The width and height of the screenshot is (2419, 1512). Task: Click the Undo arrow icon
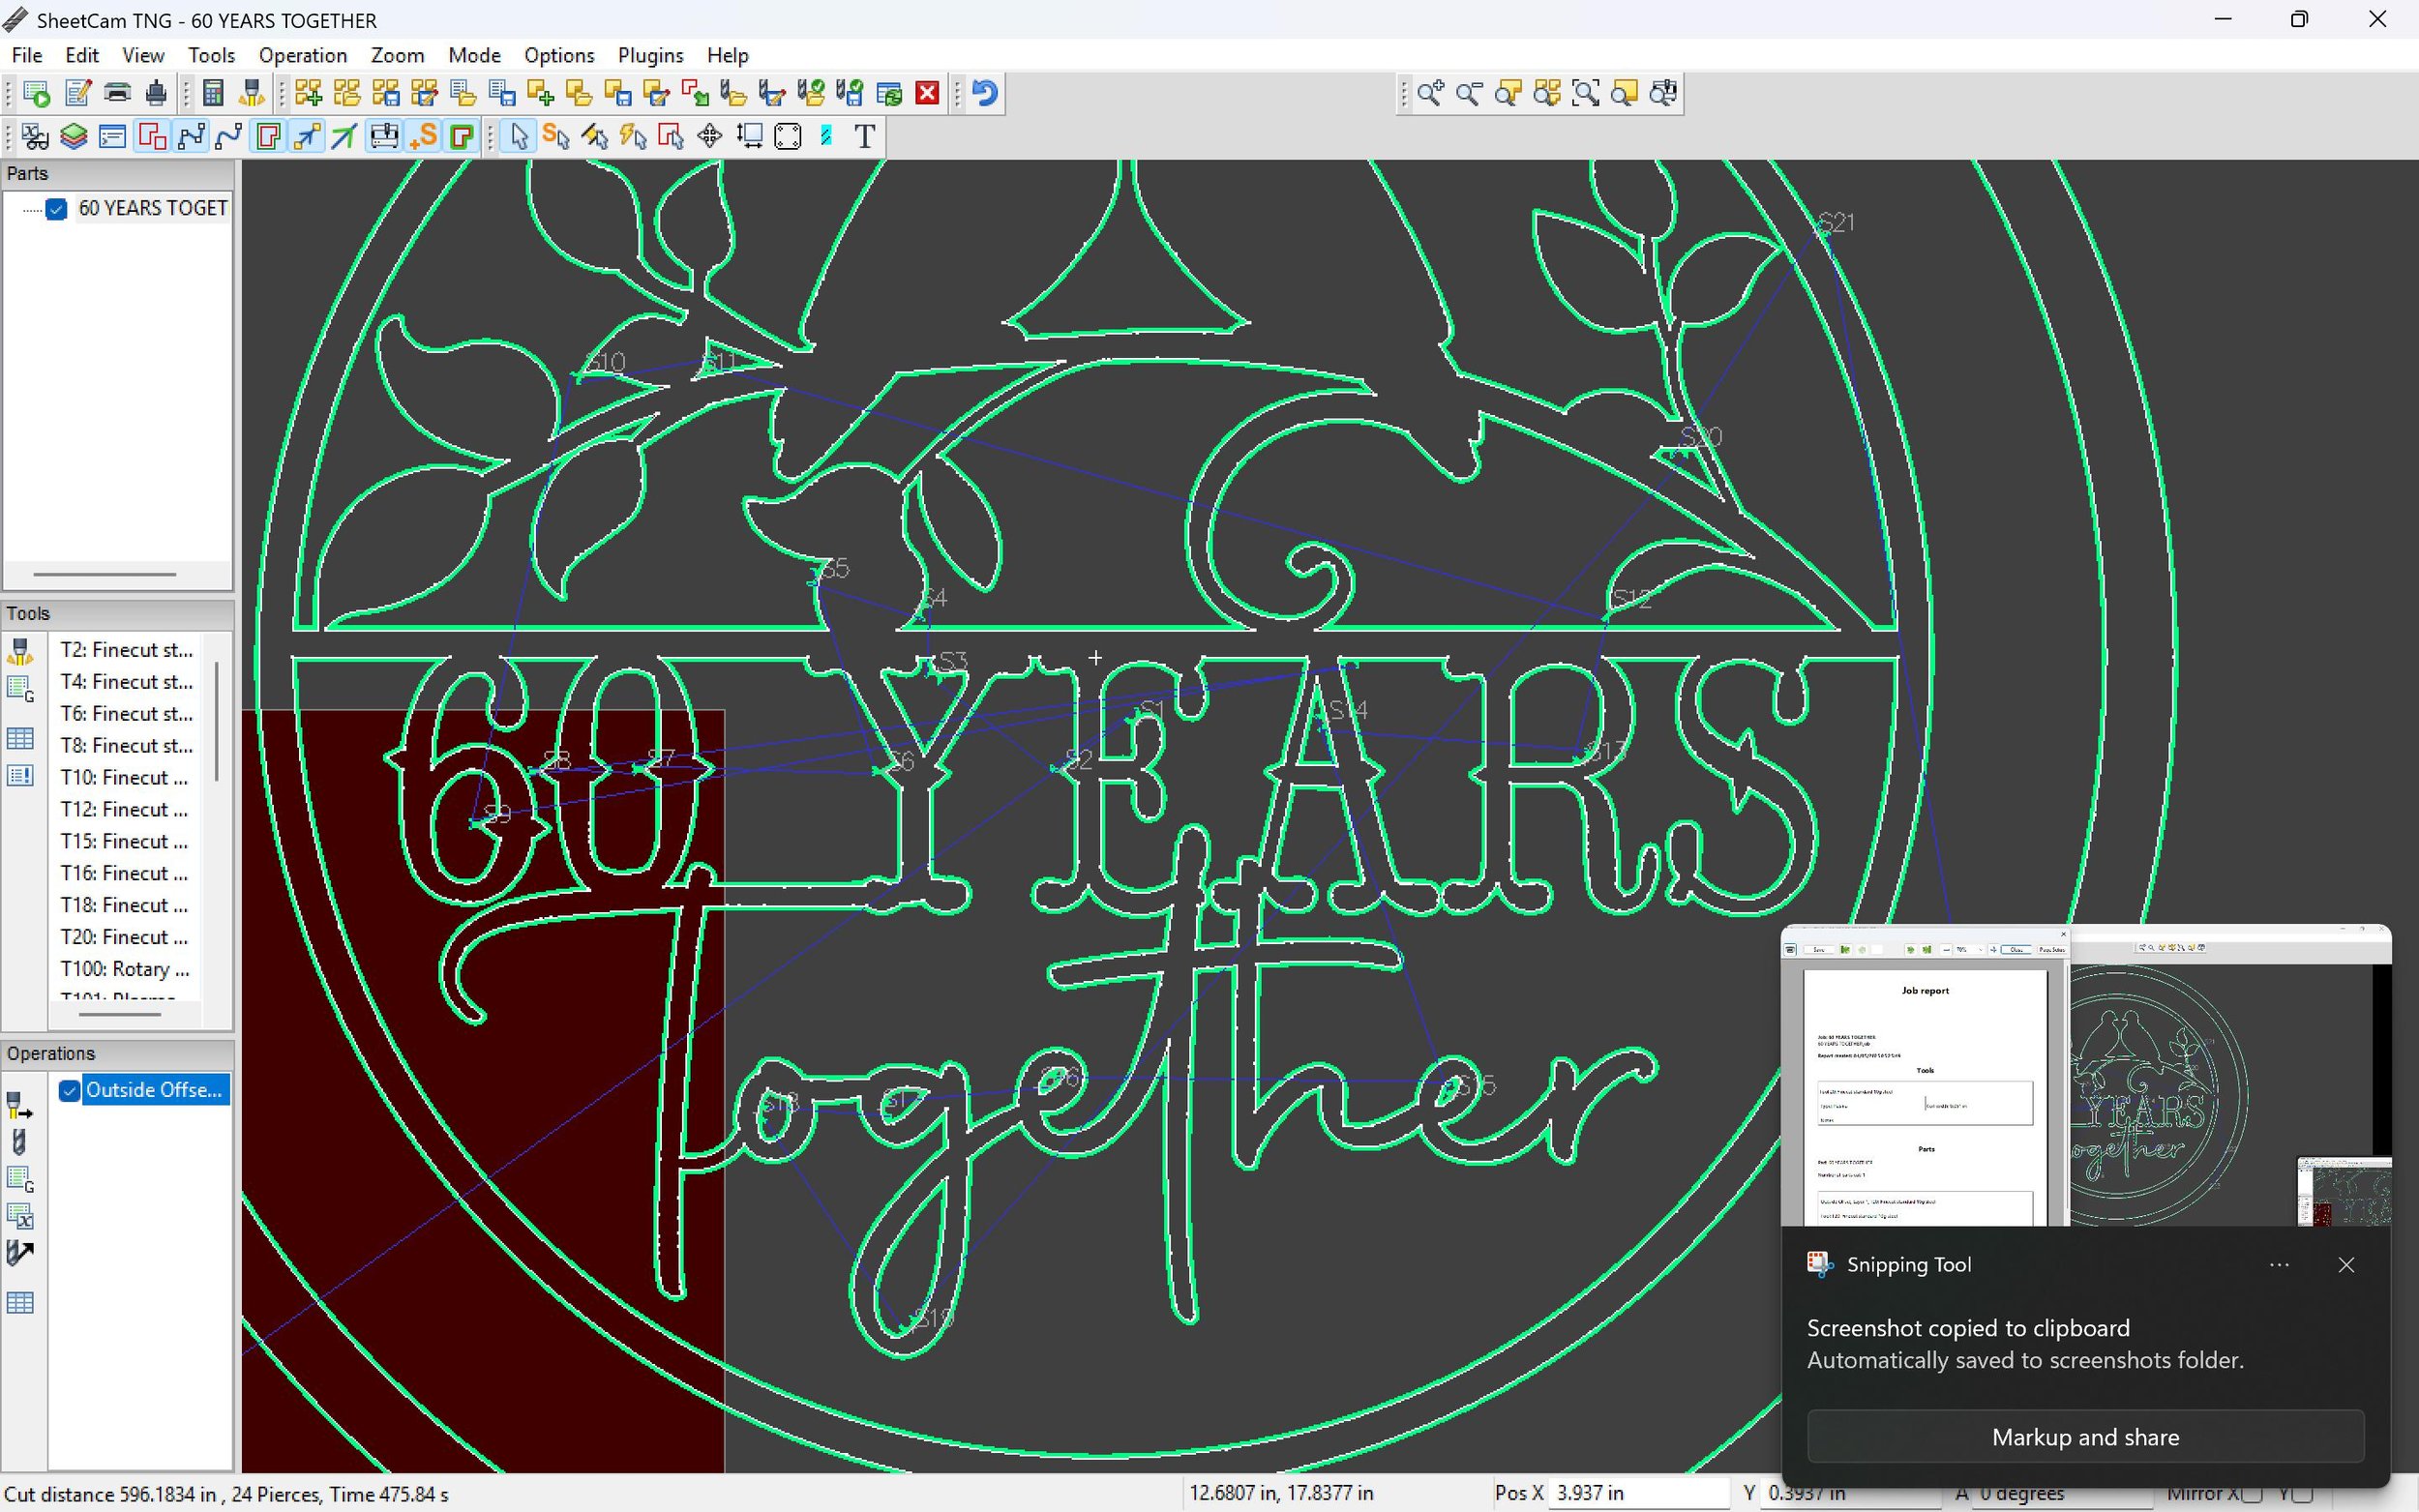click(984, 94)
